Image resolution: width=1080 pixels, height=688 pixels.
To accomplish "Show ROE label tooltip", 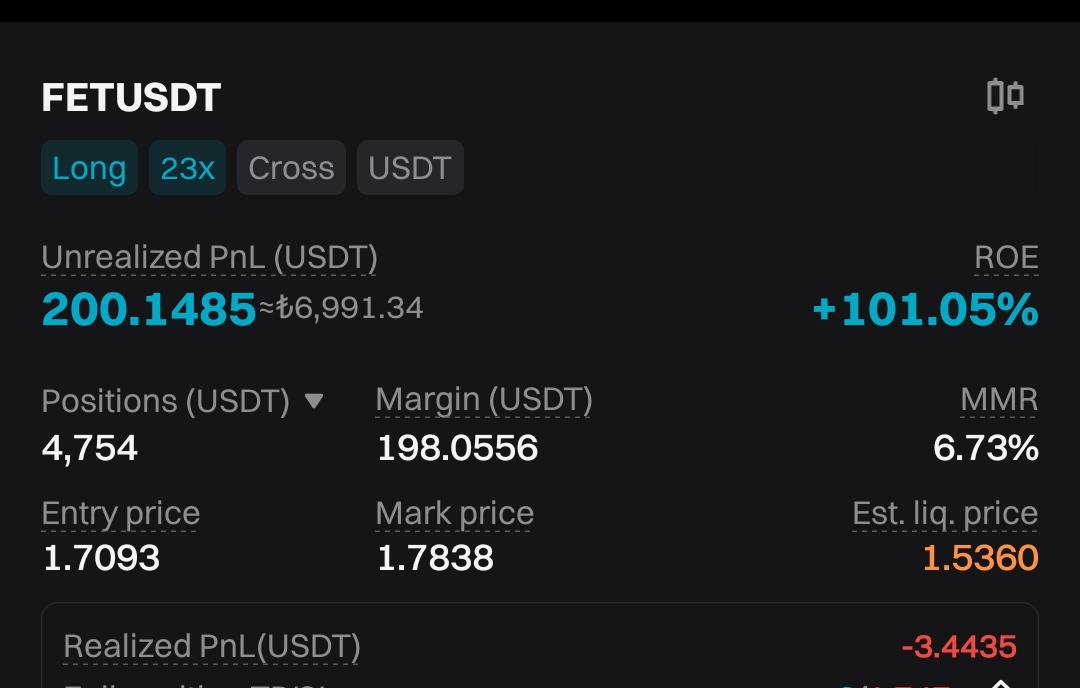I will click(x=1006, y=258).
